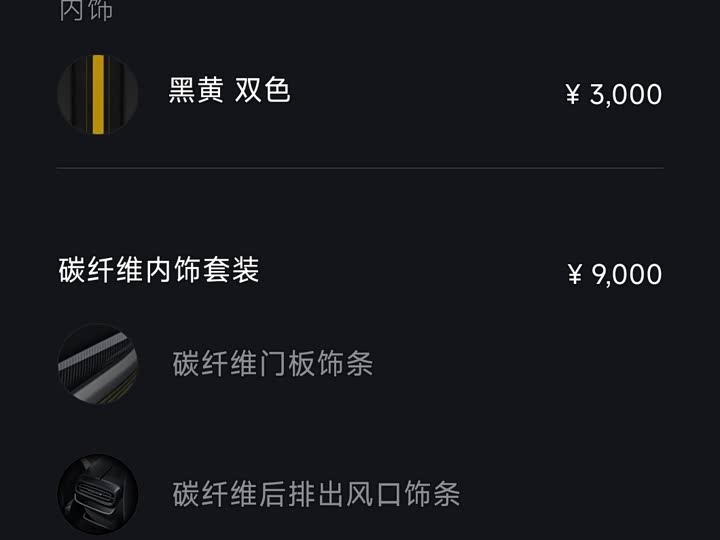Tap the divider line below the interior option
This screenshot has height=540, width=720.
click(360, 168)
